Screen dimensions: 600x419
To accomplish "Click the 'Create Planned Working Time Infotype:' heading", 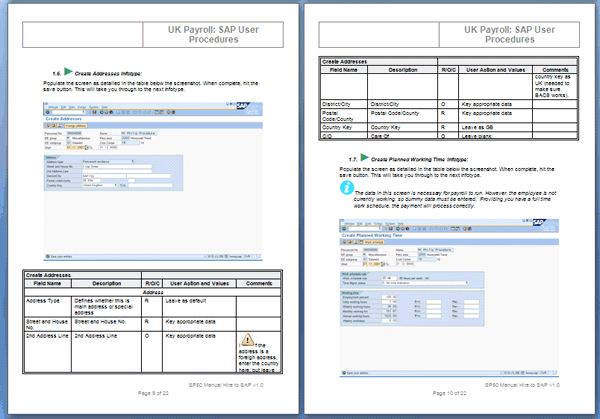I will (x=419, y=160).
